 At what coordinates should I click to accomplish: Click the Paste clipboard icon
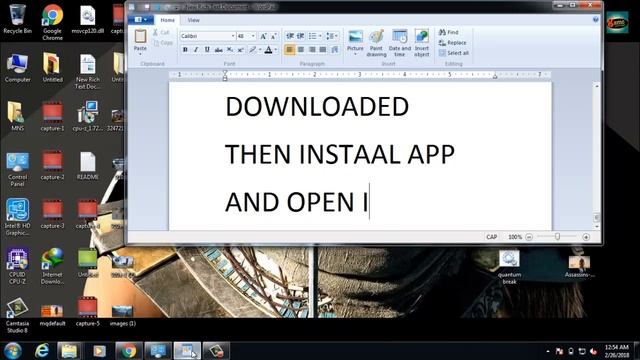140,36
